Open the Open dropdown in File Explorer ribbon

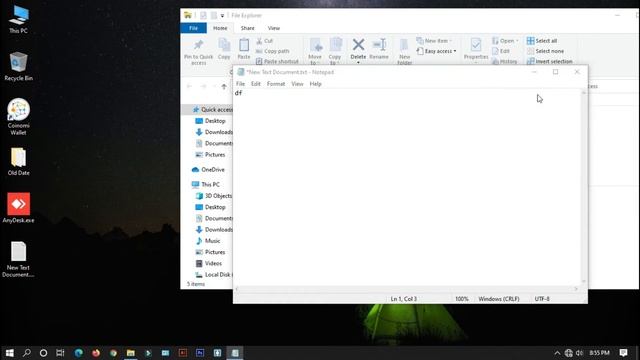coord(505,41)
